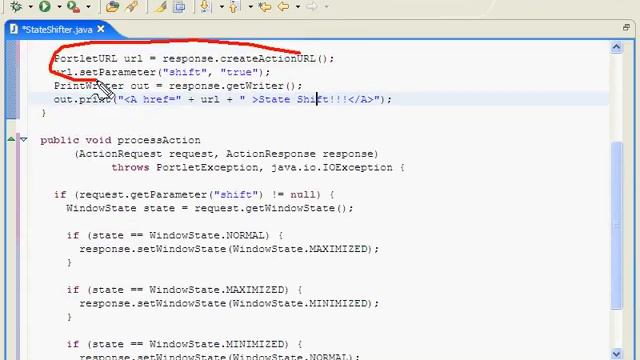Open the Next Annotation dropdown arrow
This screenshot has width=640, height=360.
click(x=222, y=7)
